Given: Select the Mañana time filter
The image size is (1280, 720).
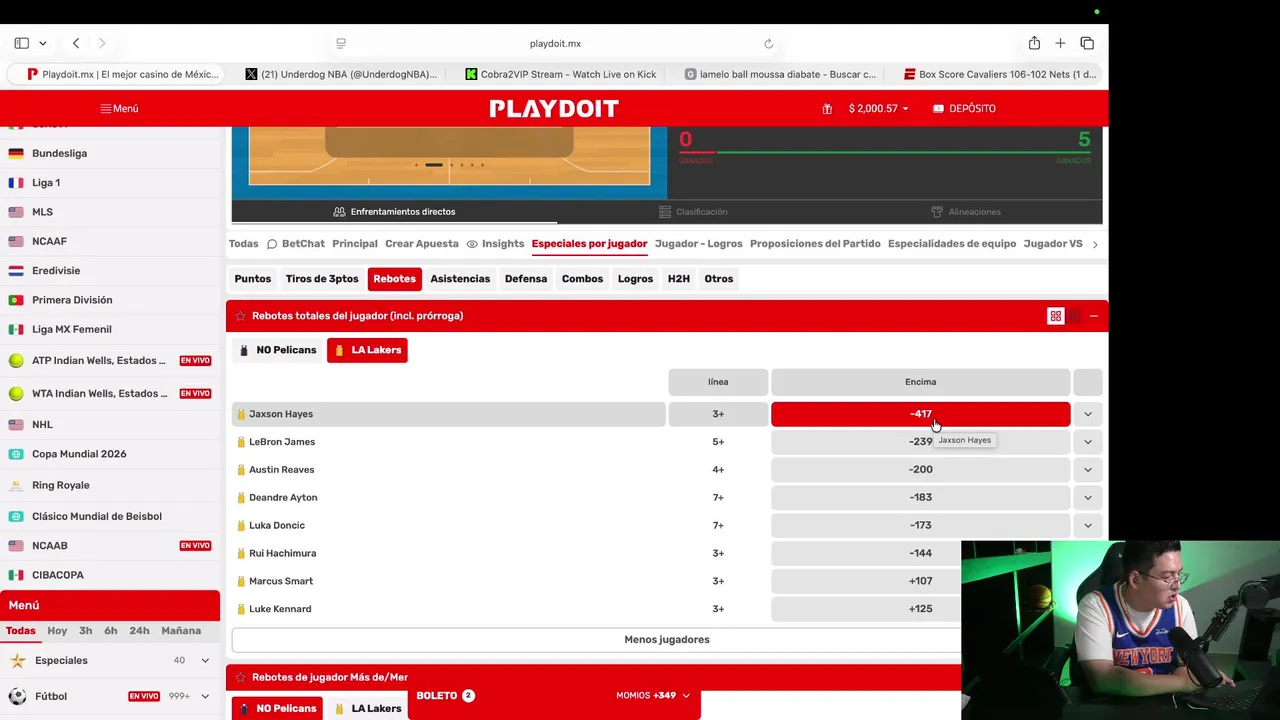Looking at the screenshot, I should (181, 631).
